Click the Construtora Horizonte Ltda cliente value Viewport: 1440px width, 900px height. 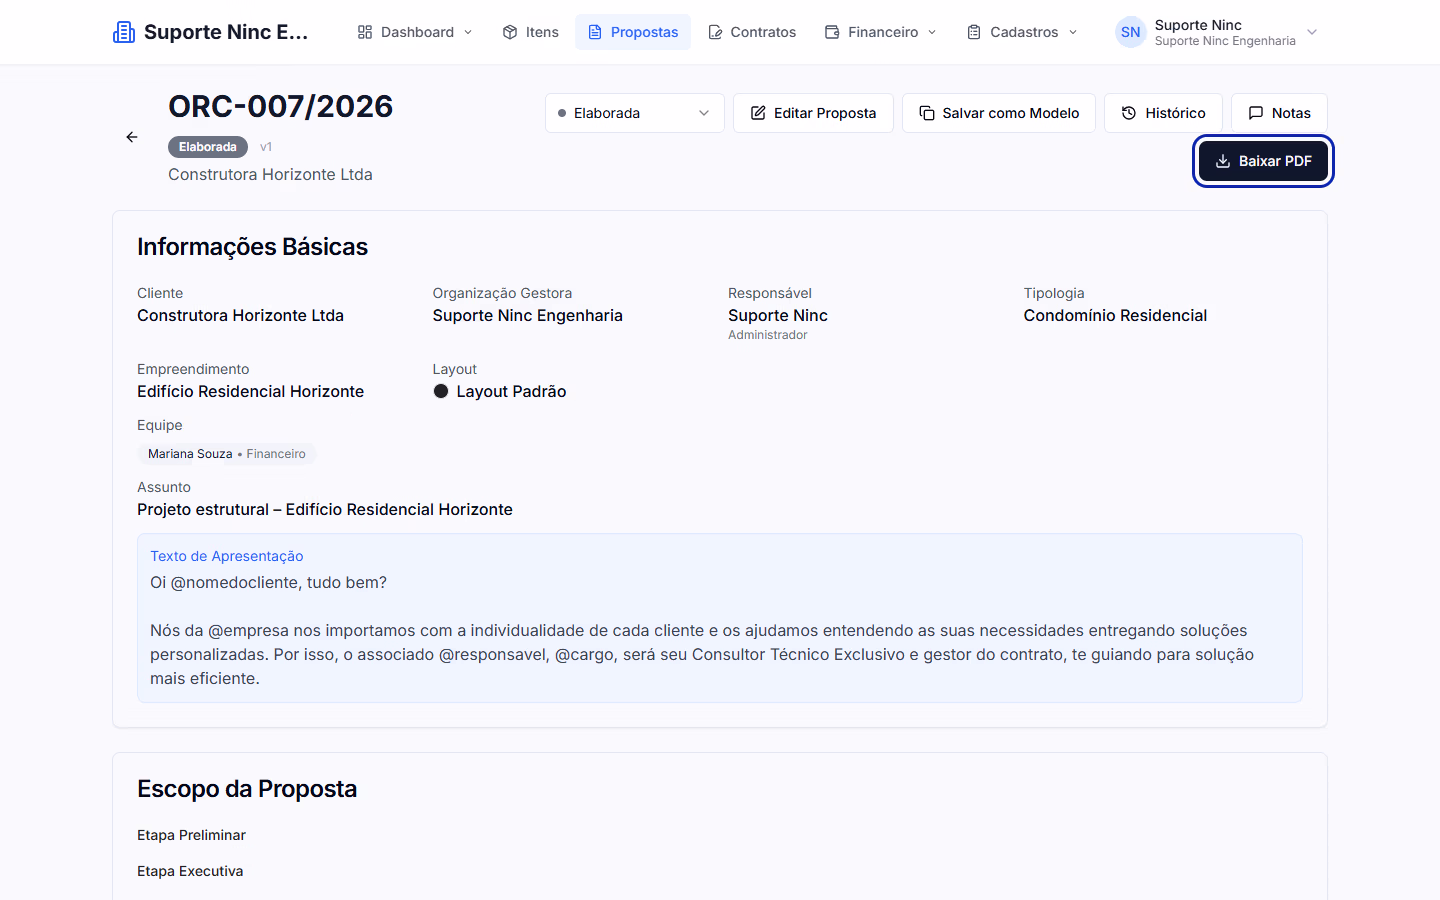click(241, 315)
